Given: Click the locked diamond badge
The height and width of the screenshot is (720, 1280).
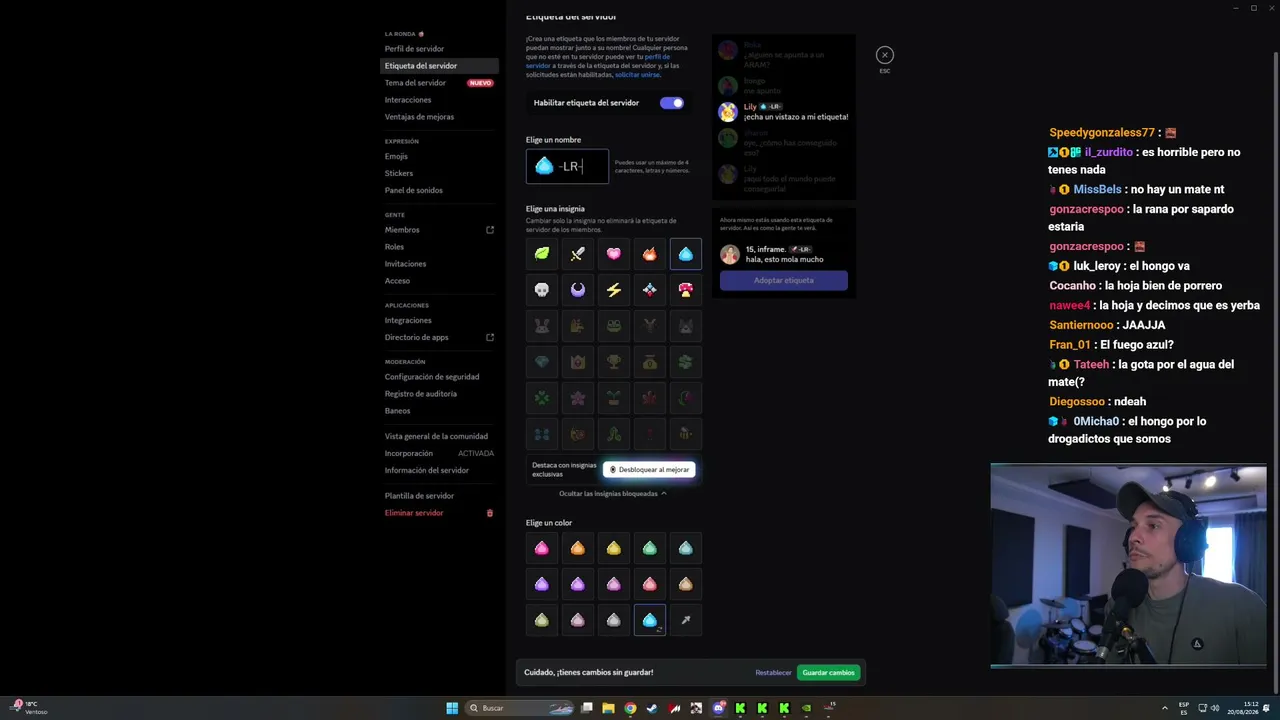Looking at the screenshot, I should (x=542, y=362).
